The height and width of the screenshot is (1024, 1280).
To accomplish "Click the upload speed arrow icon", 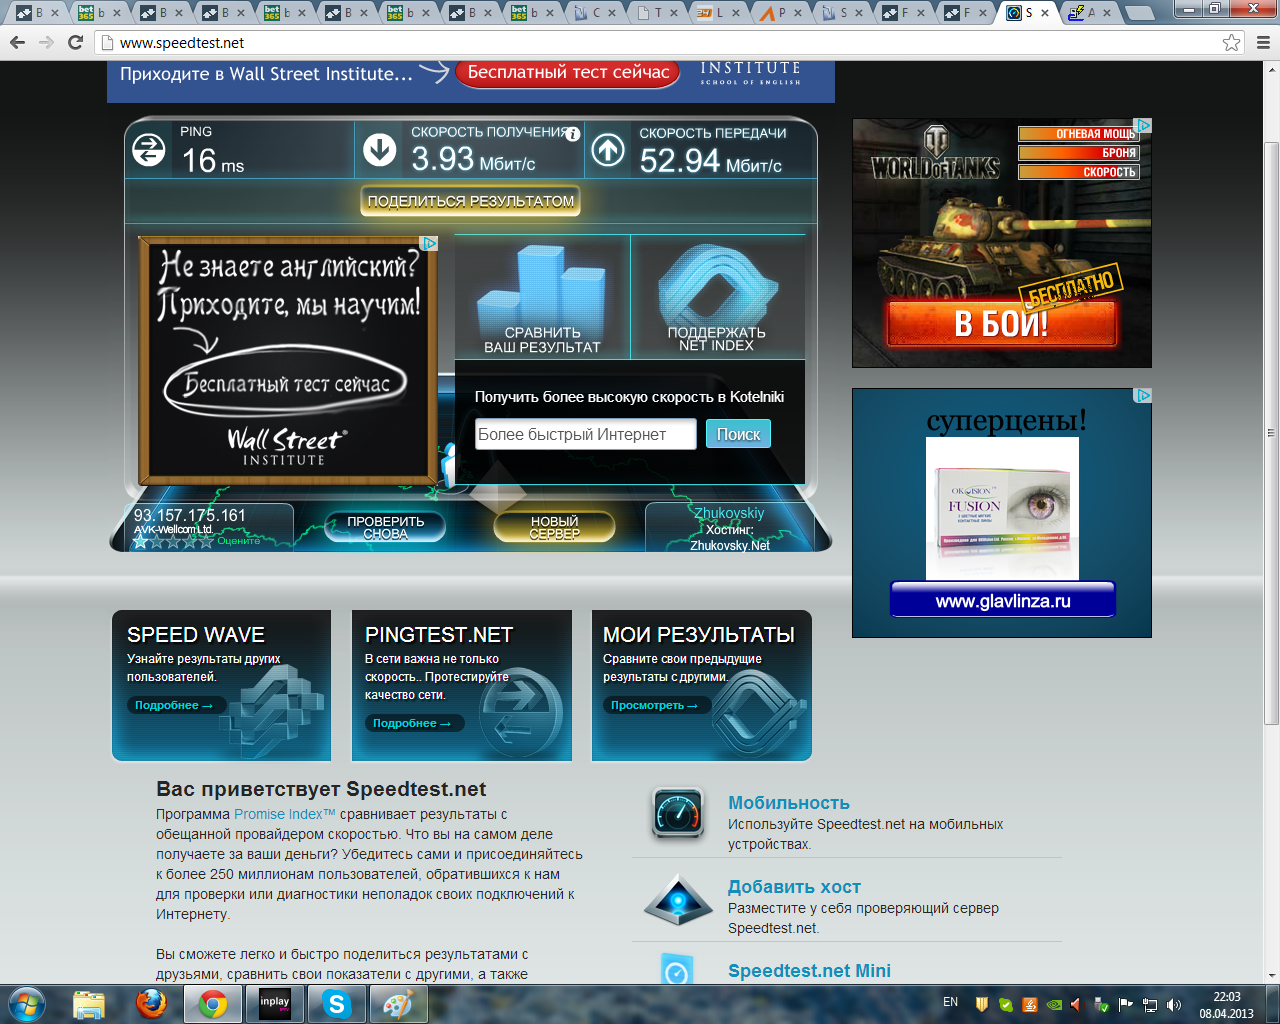I will pos(608,150).
